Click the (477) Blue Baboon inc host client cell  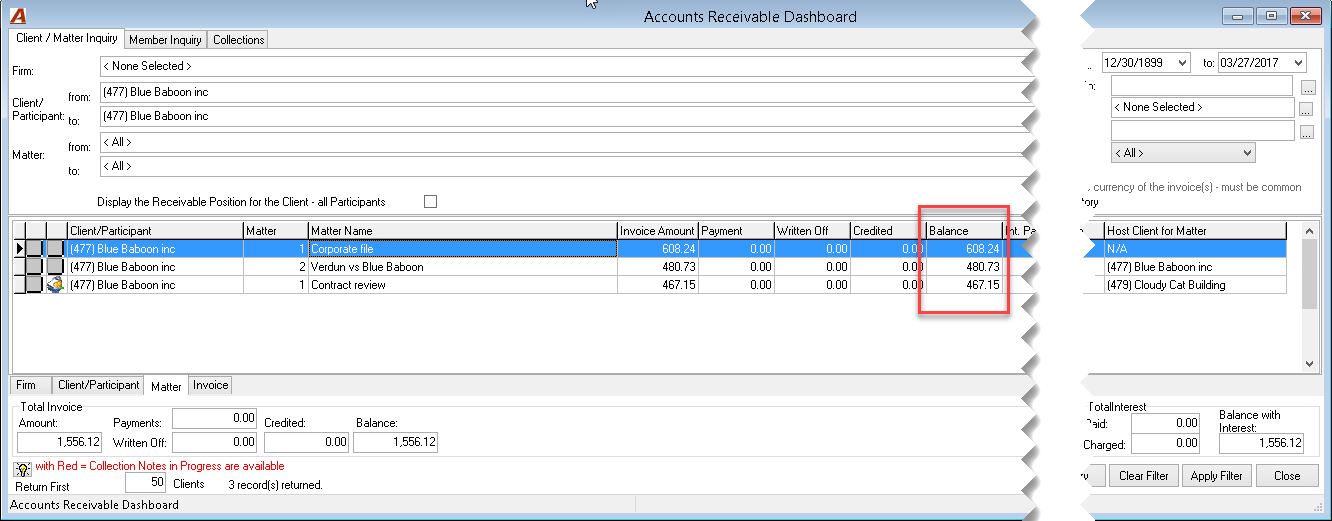pos(1194,267)
